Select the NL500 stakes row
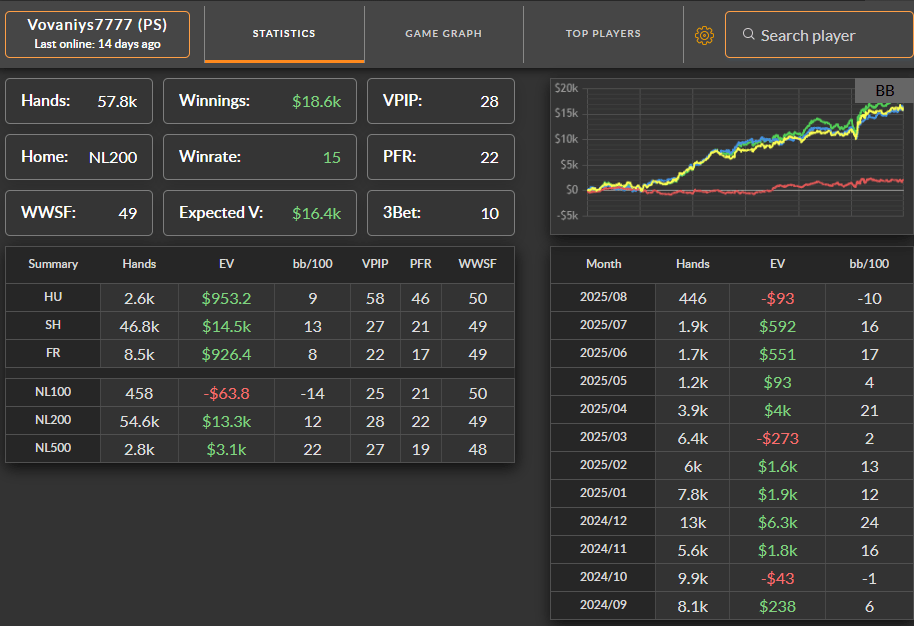 (x=260, y=449)
